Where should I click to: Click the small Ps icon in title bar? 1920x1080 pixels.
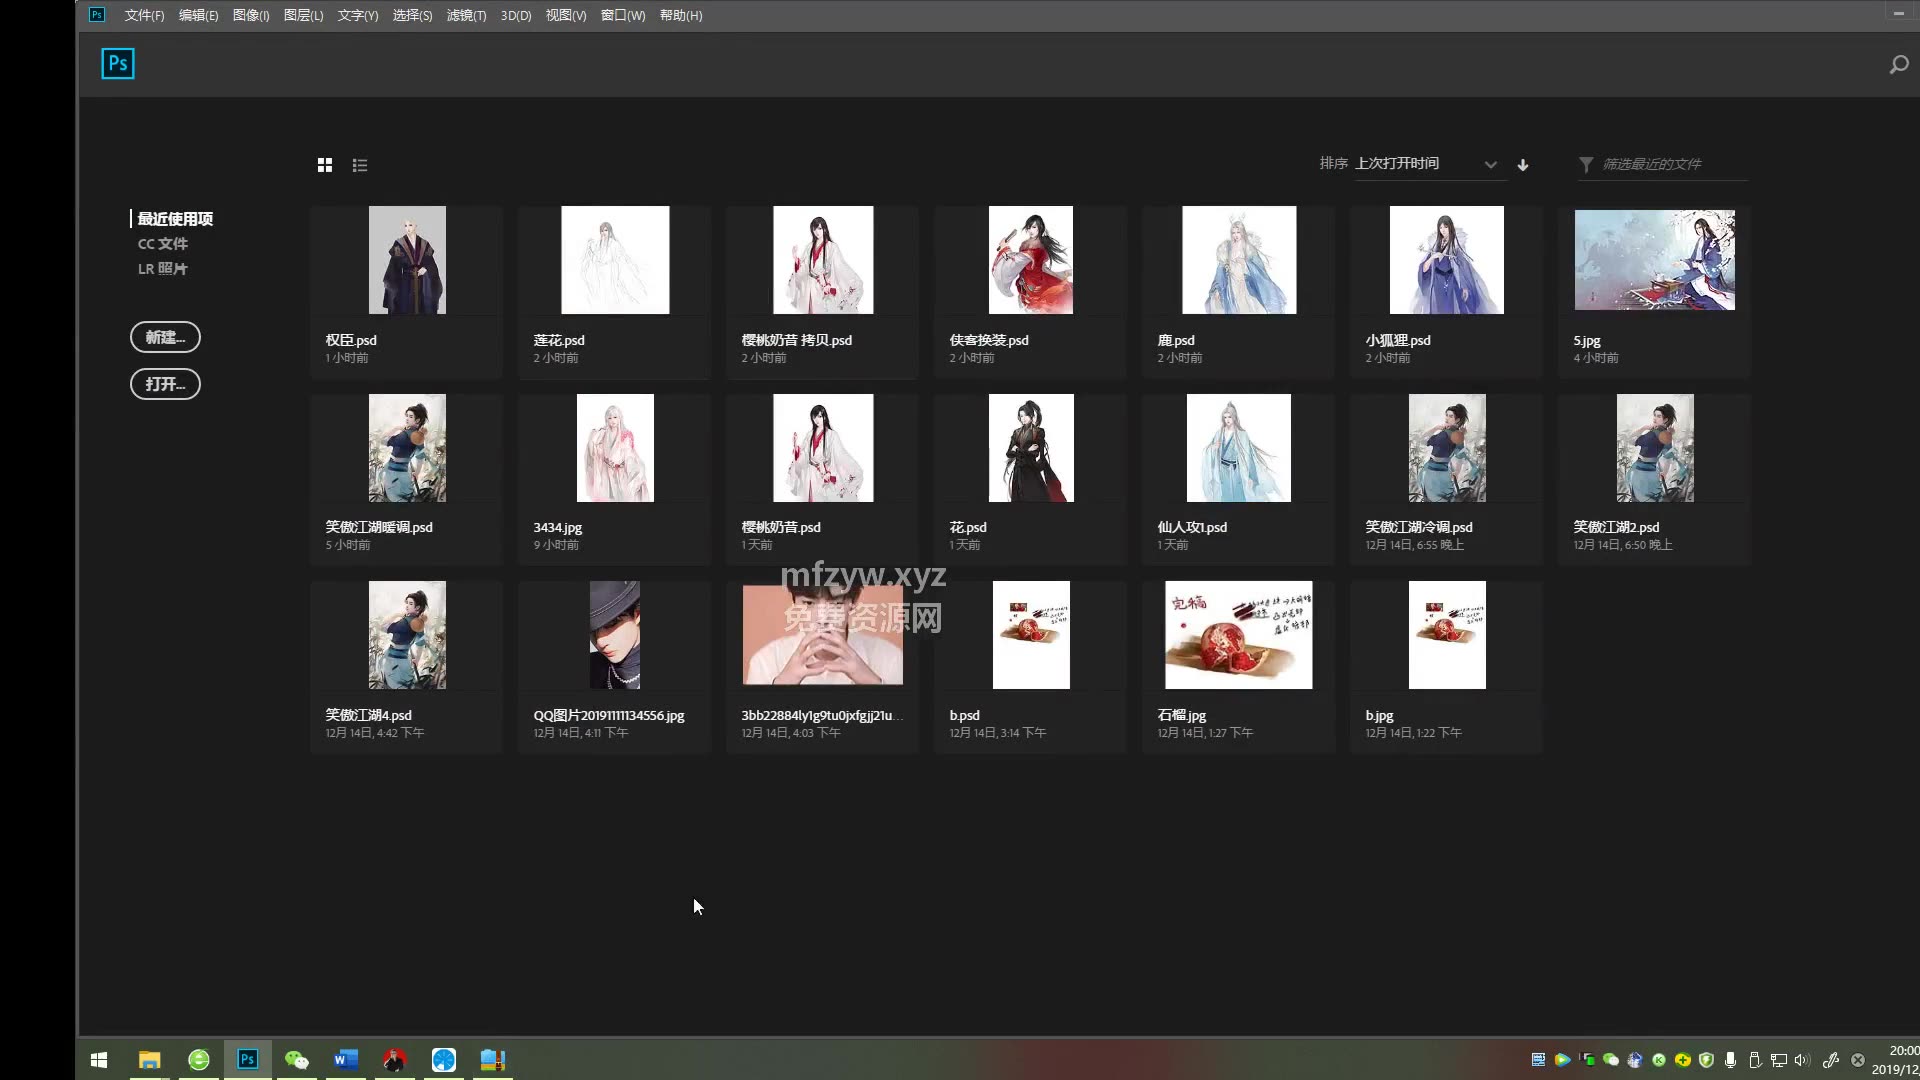(97, 15)
